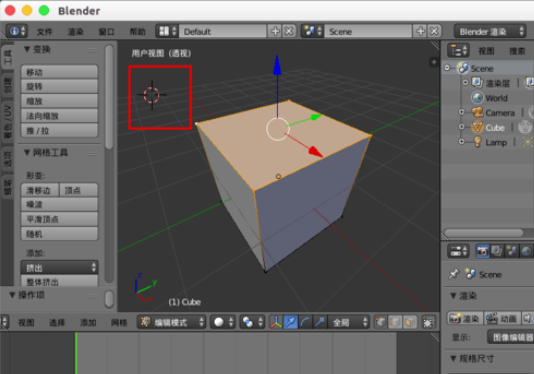Click the screen layout browse icon beside Default
The width and height of the screenshot is (534, 374).
click(x=167, y=31)
